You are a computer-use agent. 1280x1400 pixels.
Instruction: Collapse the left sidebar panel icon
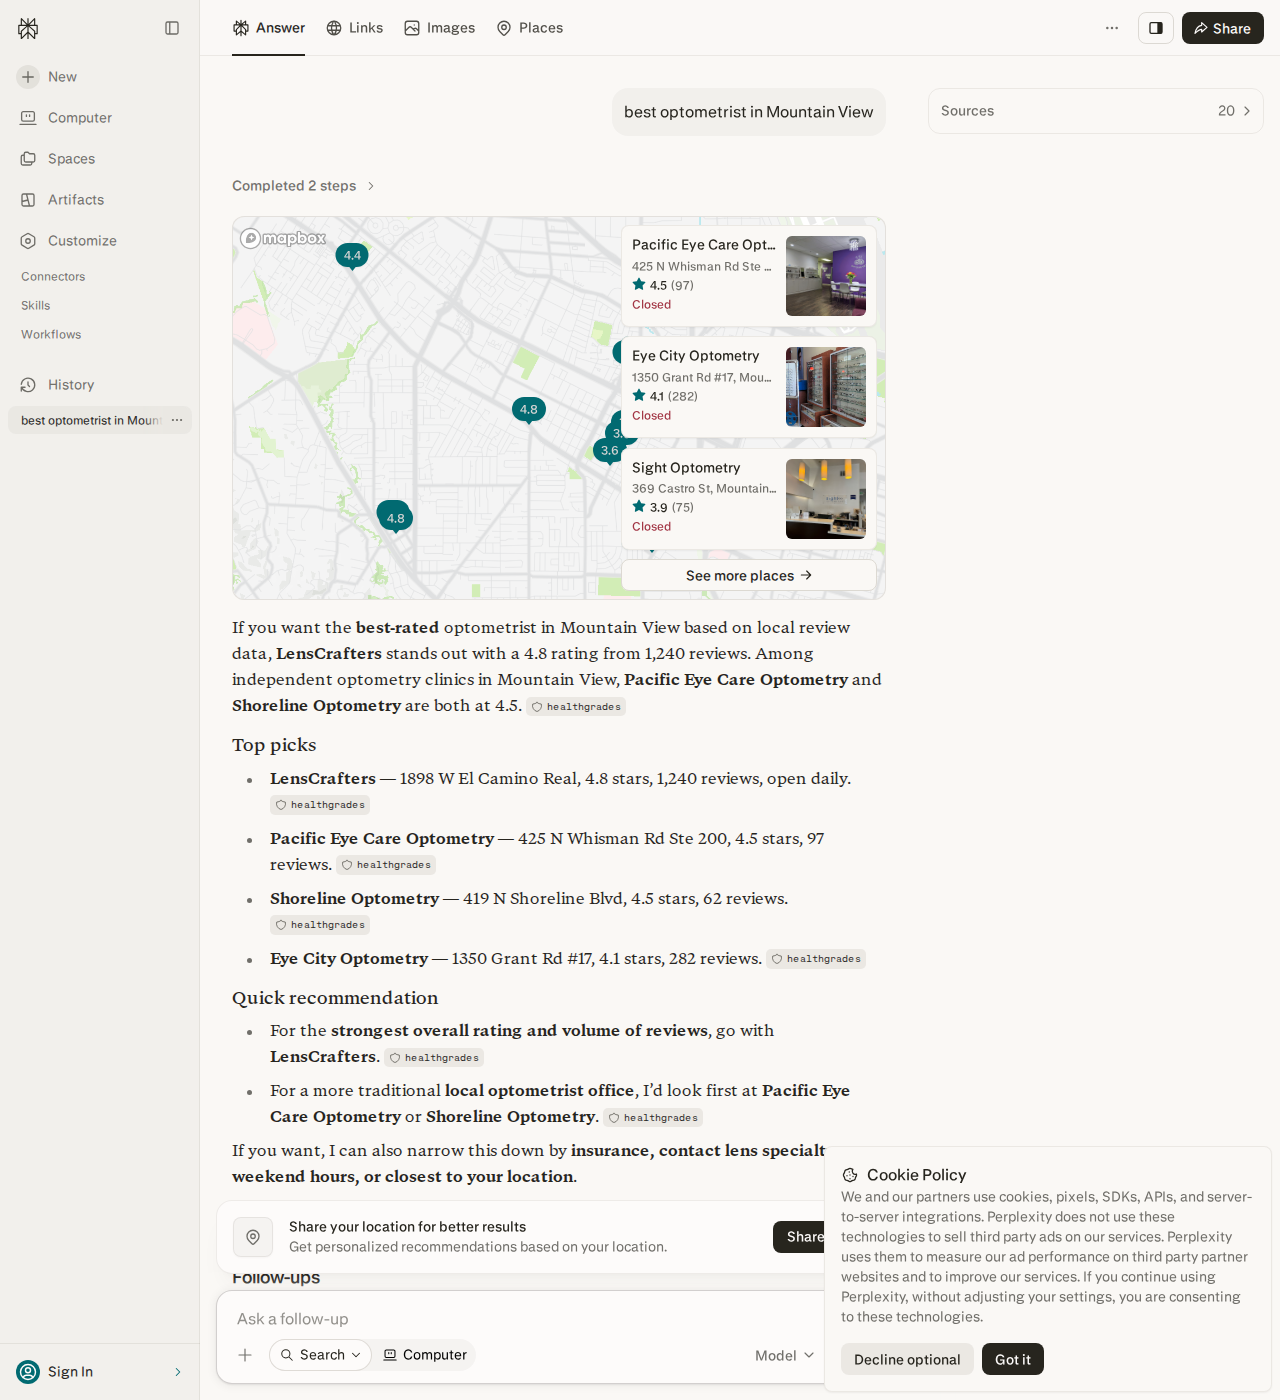tap(172, 28)
